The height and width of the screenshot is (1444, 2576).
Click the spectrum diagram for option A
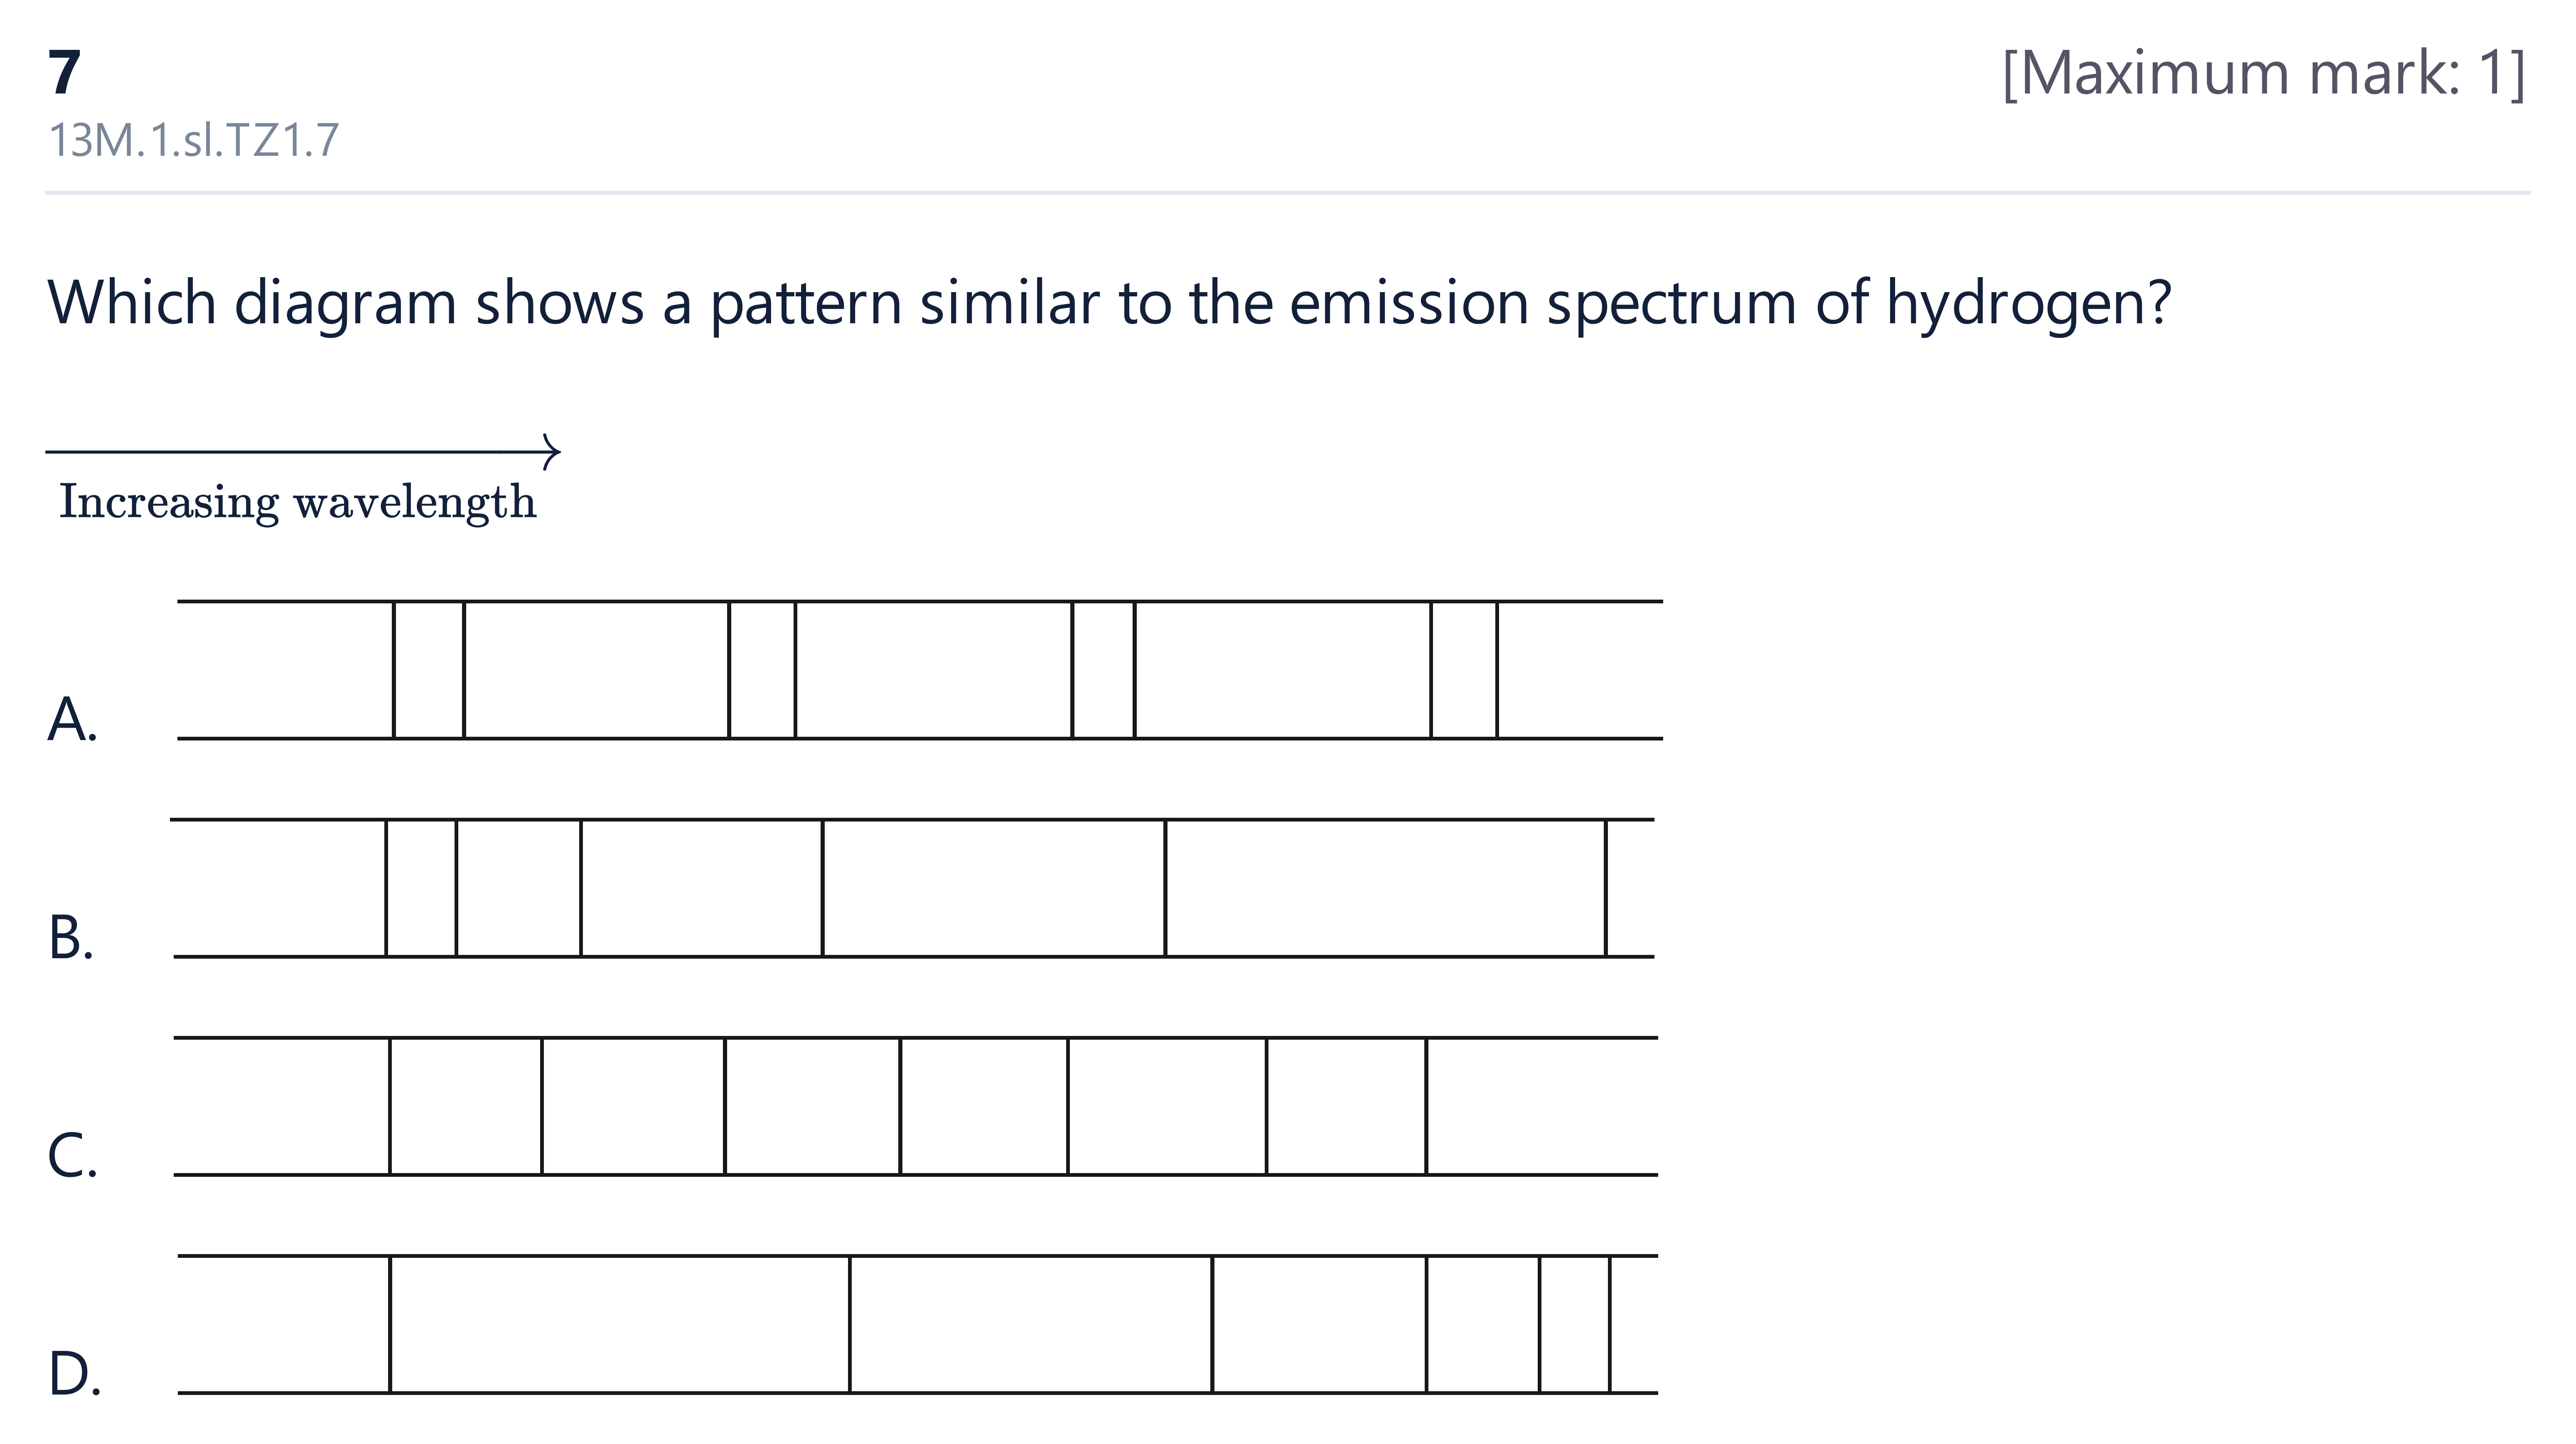[920, 670]
